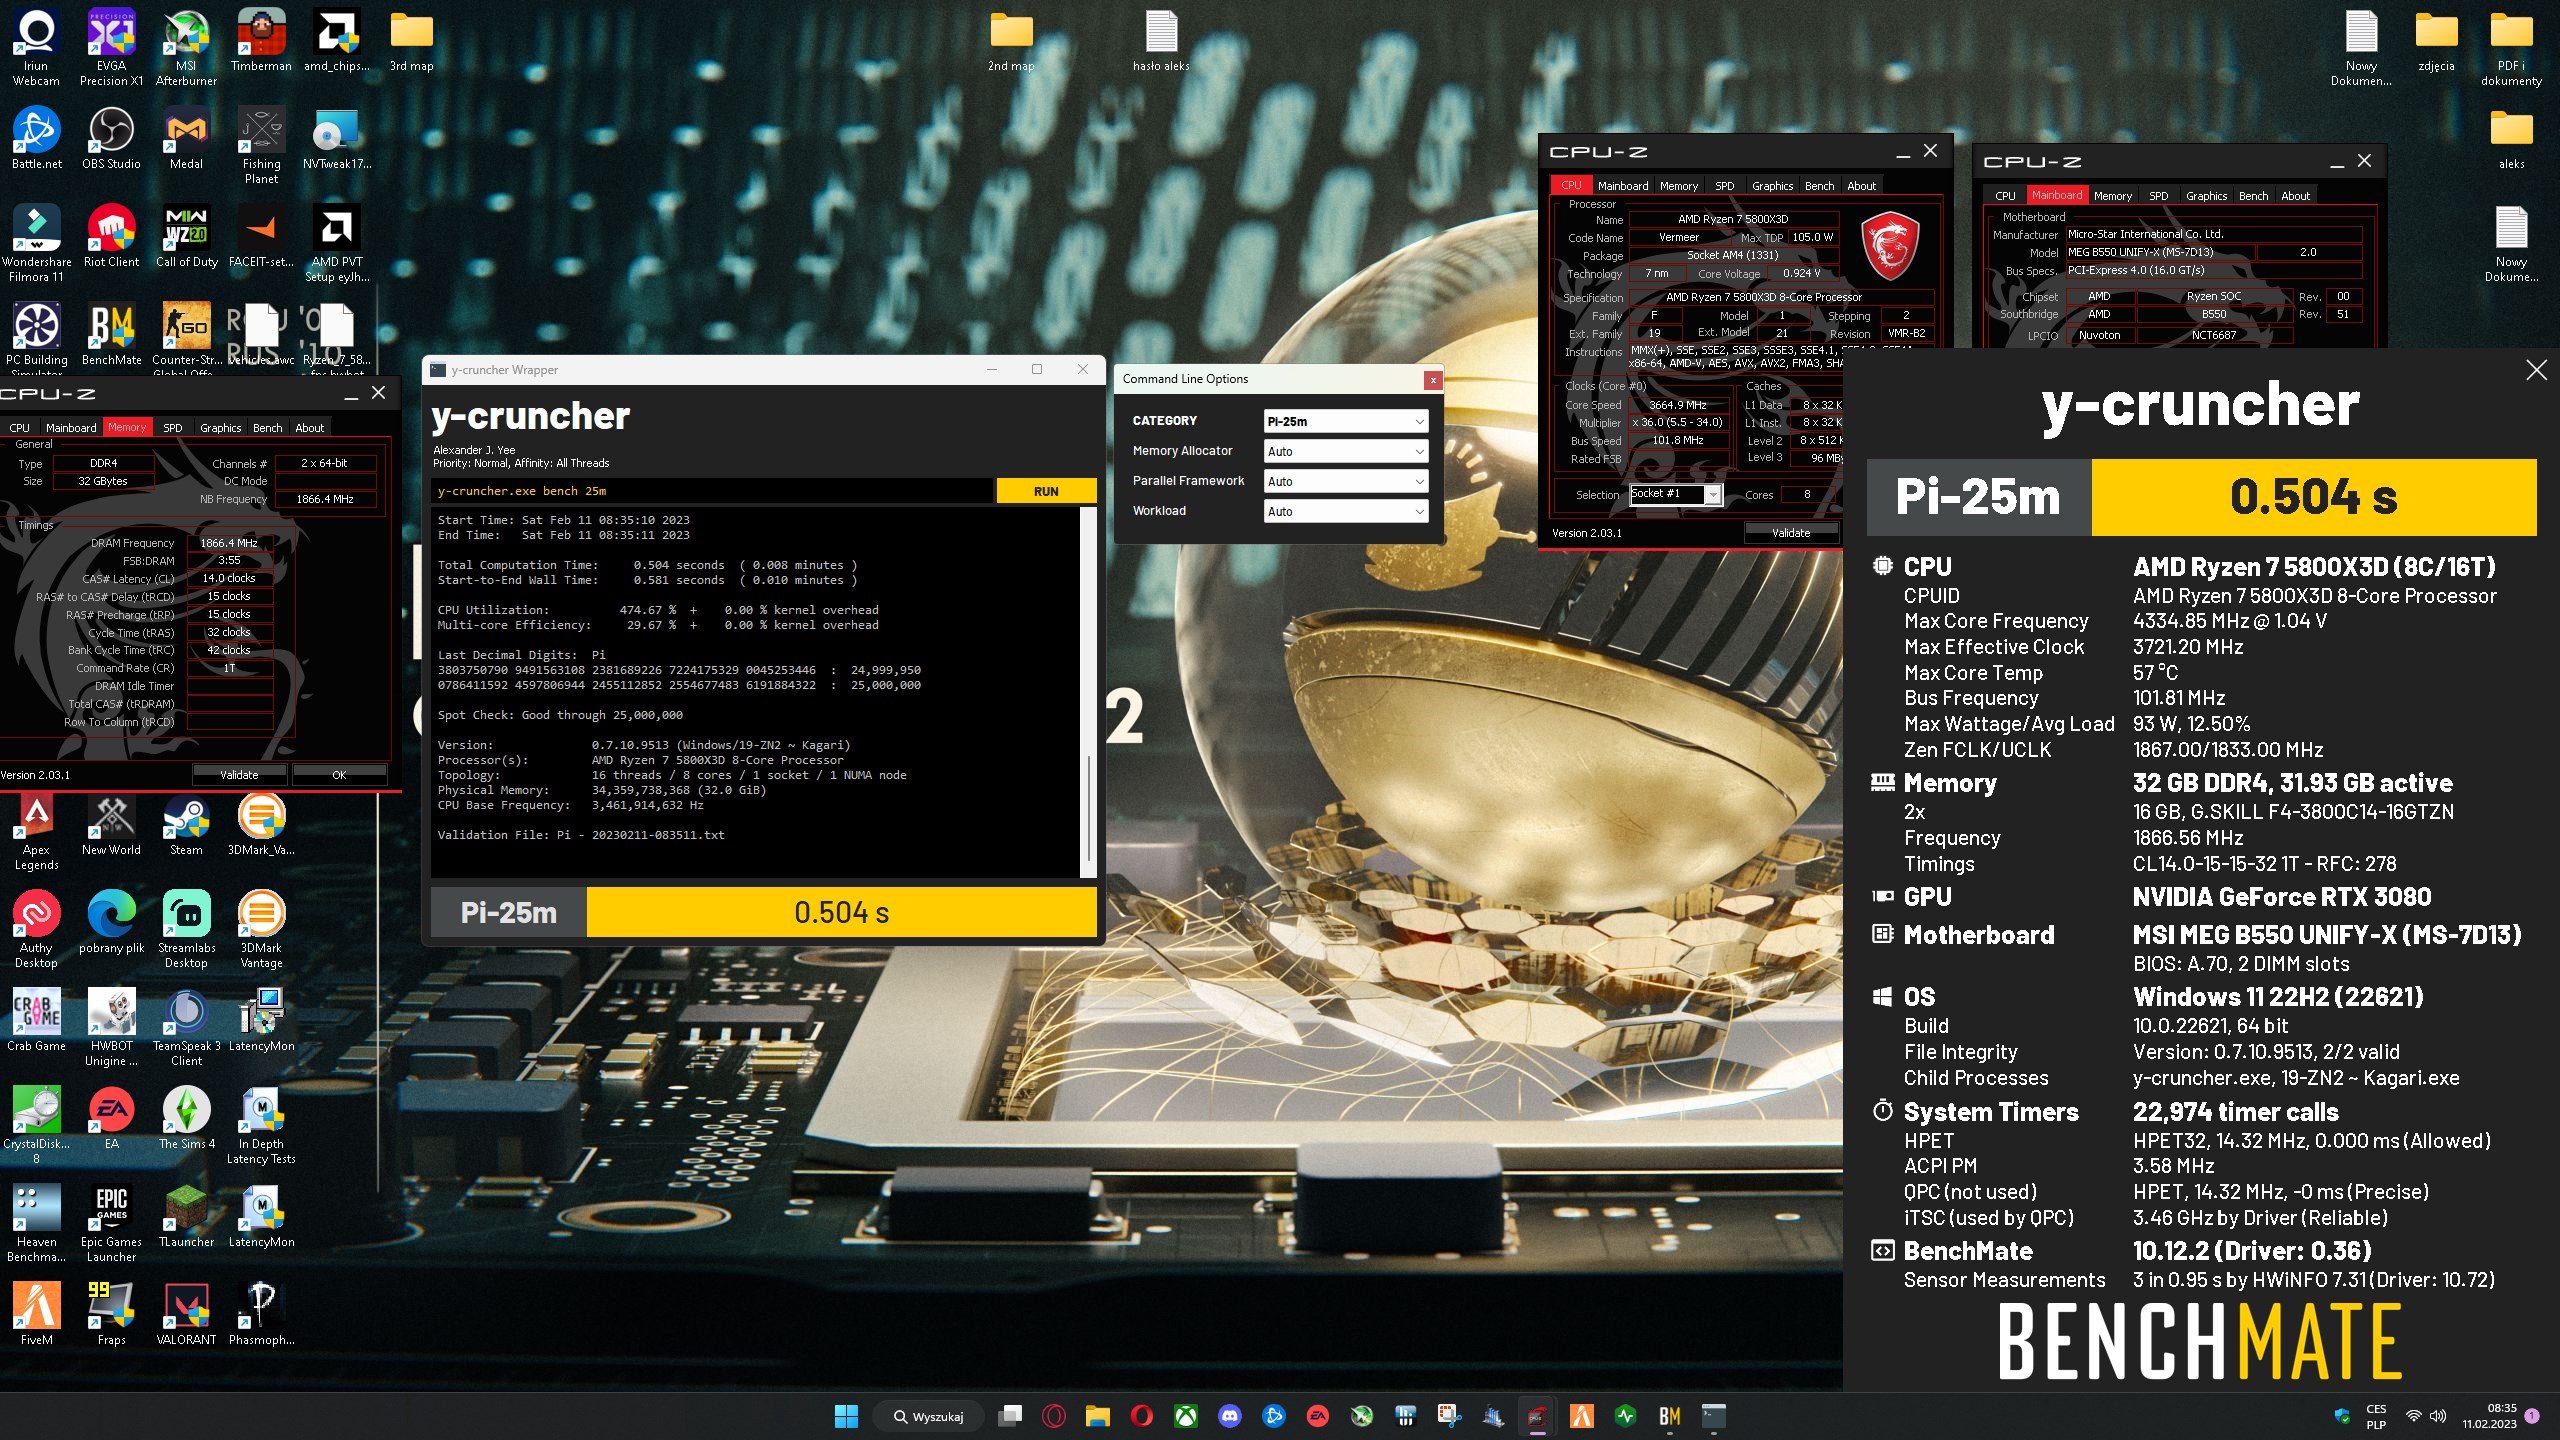2560x1440 pixels.
Task: Click the 0.504 s result bar in wrapper
Action: (841, 912)
